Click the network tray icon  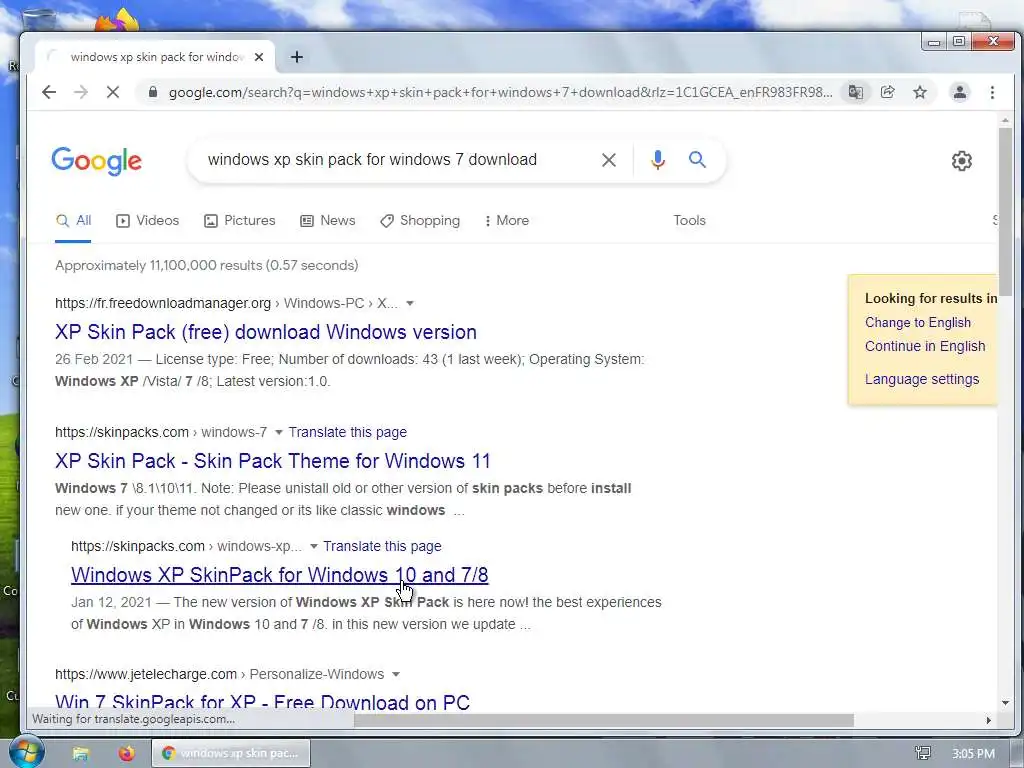[923, 754]
